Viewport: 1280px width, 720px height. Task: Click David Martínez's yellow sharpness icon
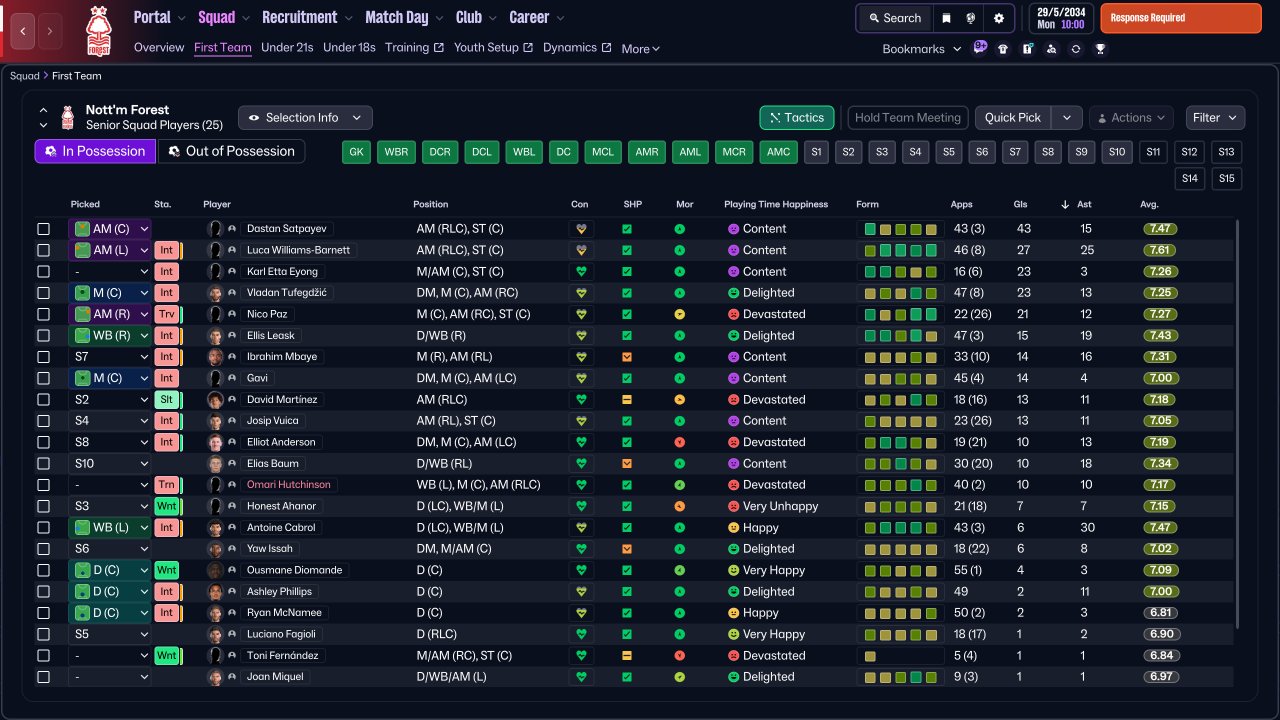click(627, 399)
